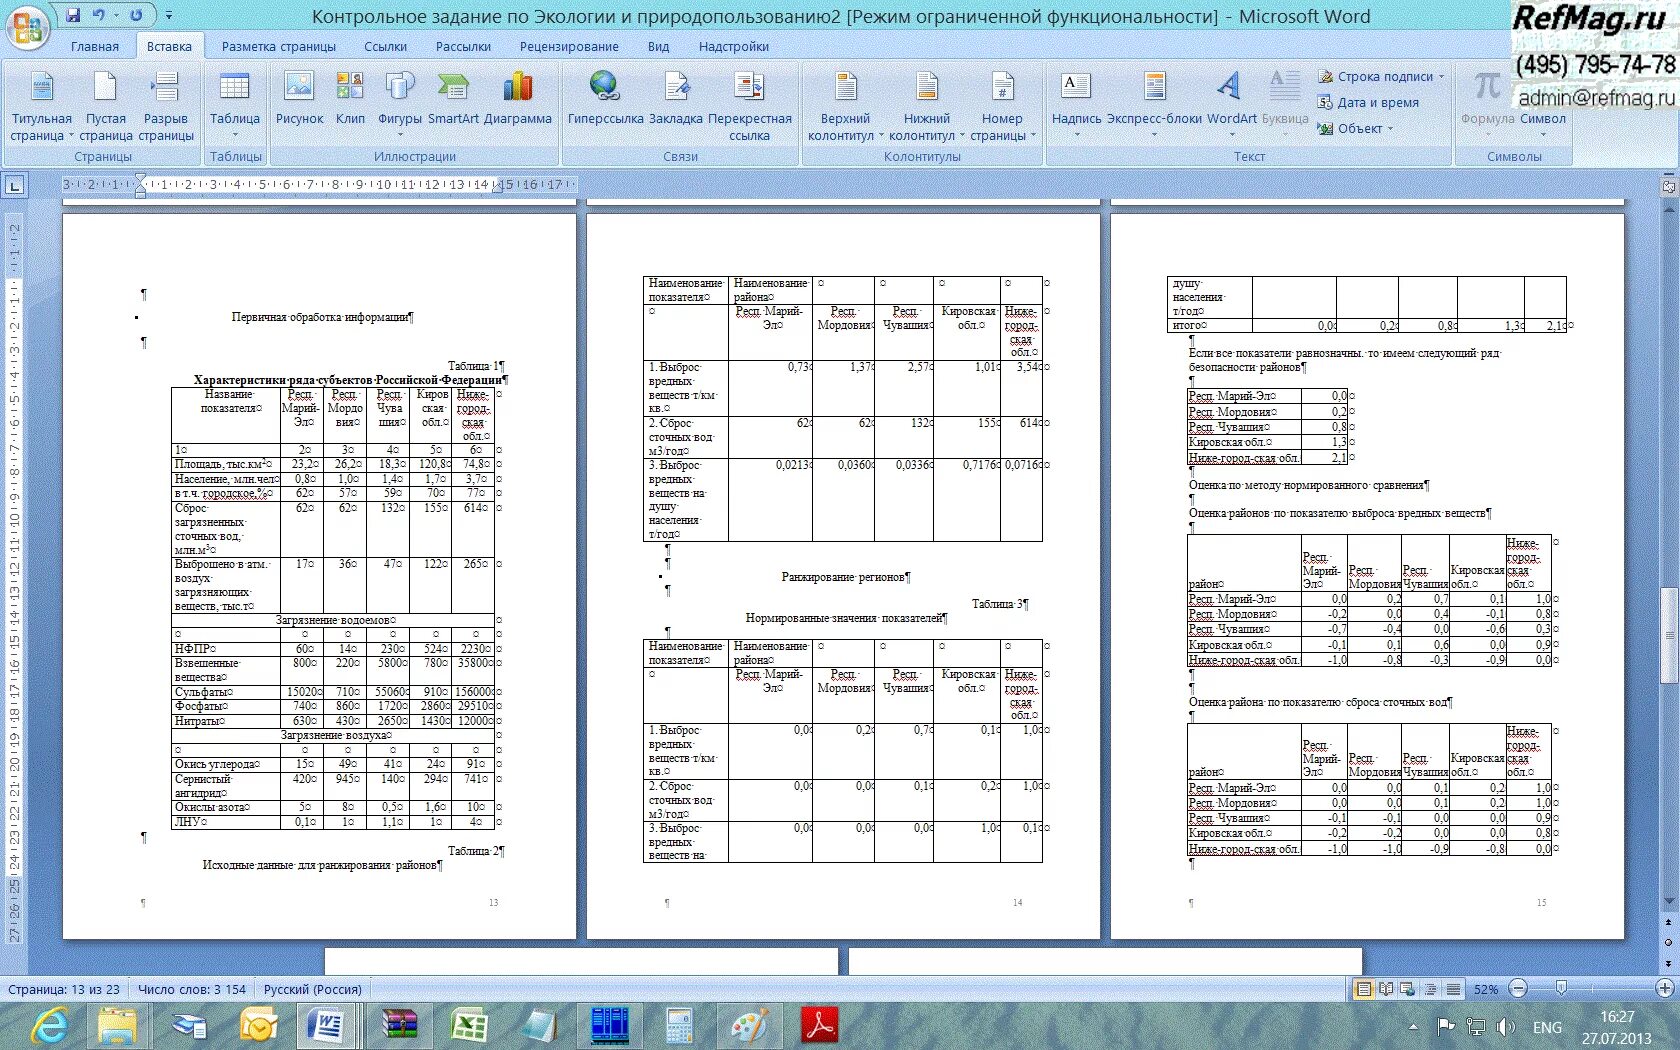
Task: Save the document from quick access toolbar
Action: tap(73, 15)
